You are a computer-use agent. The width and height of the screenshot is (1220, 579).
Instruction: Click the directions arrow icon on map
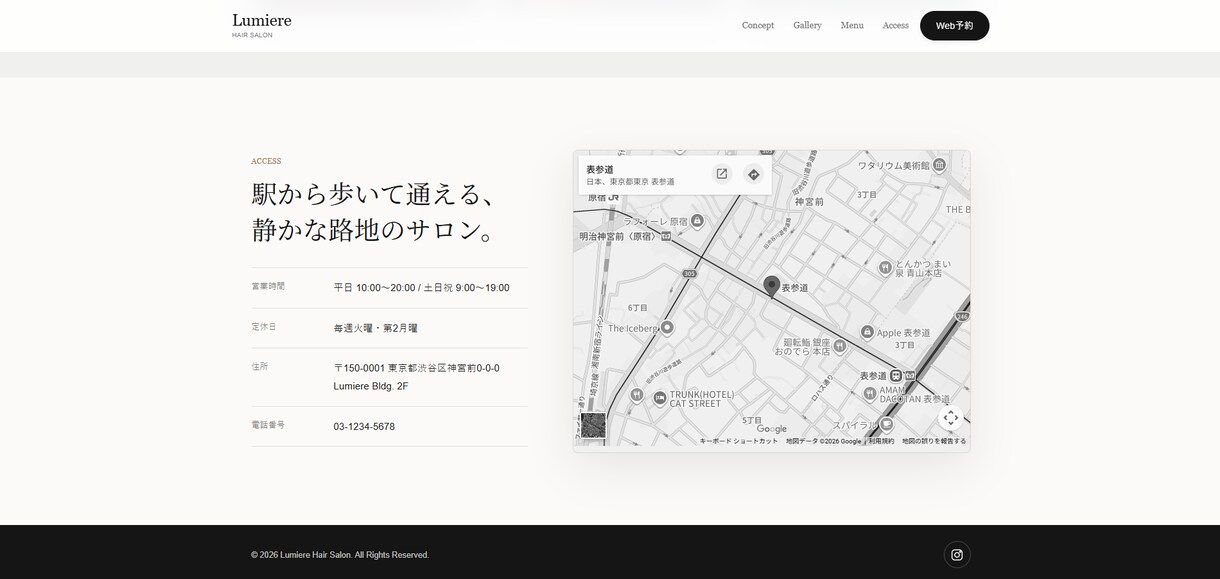click(754, 174)
